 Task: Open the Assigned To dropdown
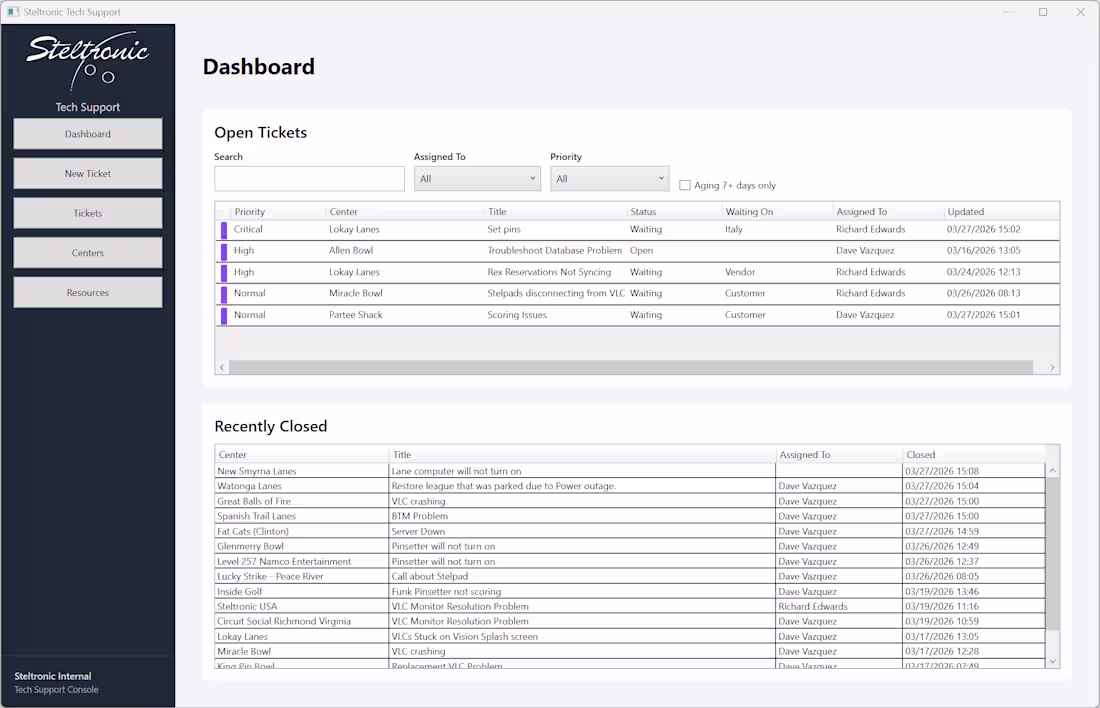pos(476,178)
